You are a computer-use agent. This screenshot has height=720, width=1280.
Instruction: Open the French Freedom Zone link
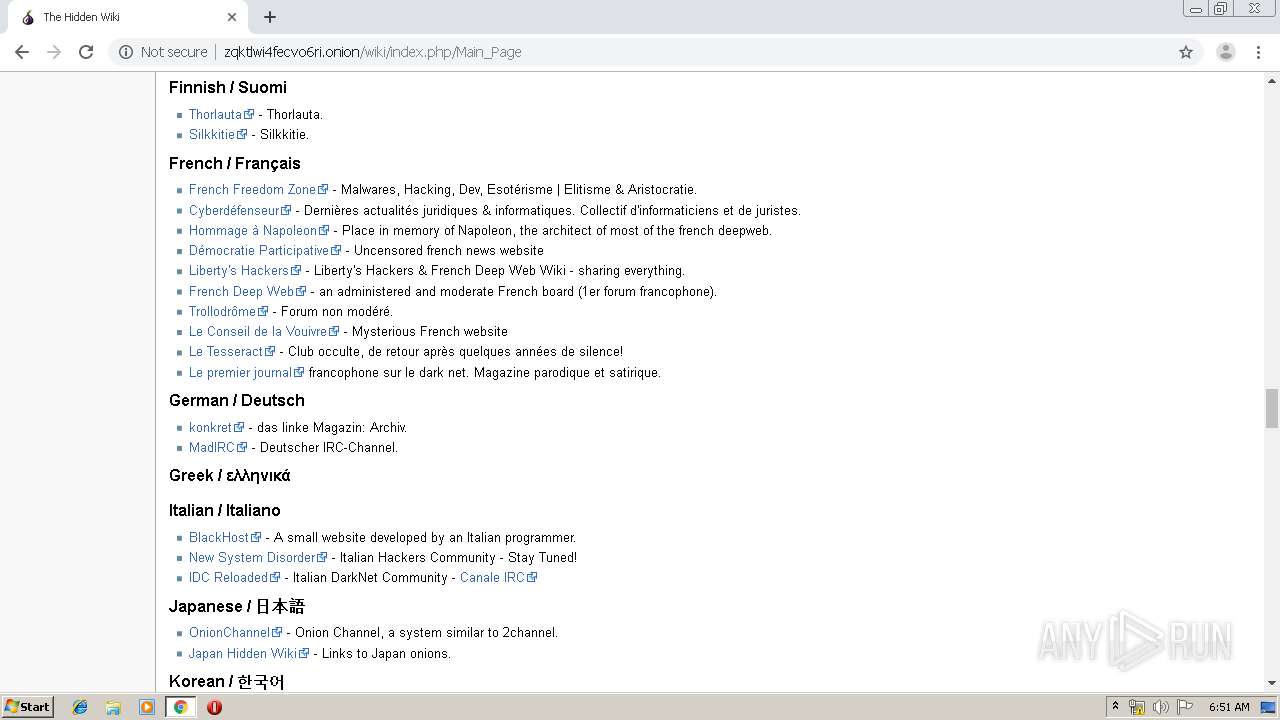click(252, 190)
